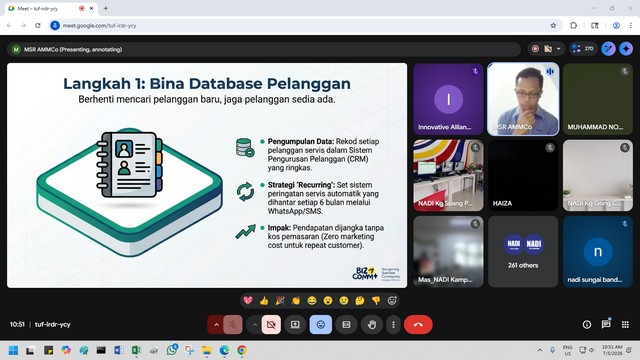The width and height of the screenshot is (640, 360).
Task: Toggle the emoji reactions bar button
Action: coord(321,324)
